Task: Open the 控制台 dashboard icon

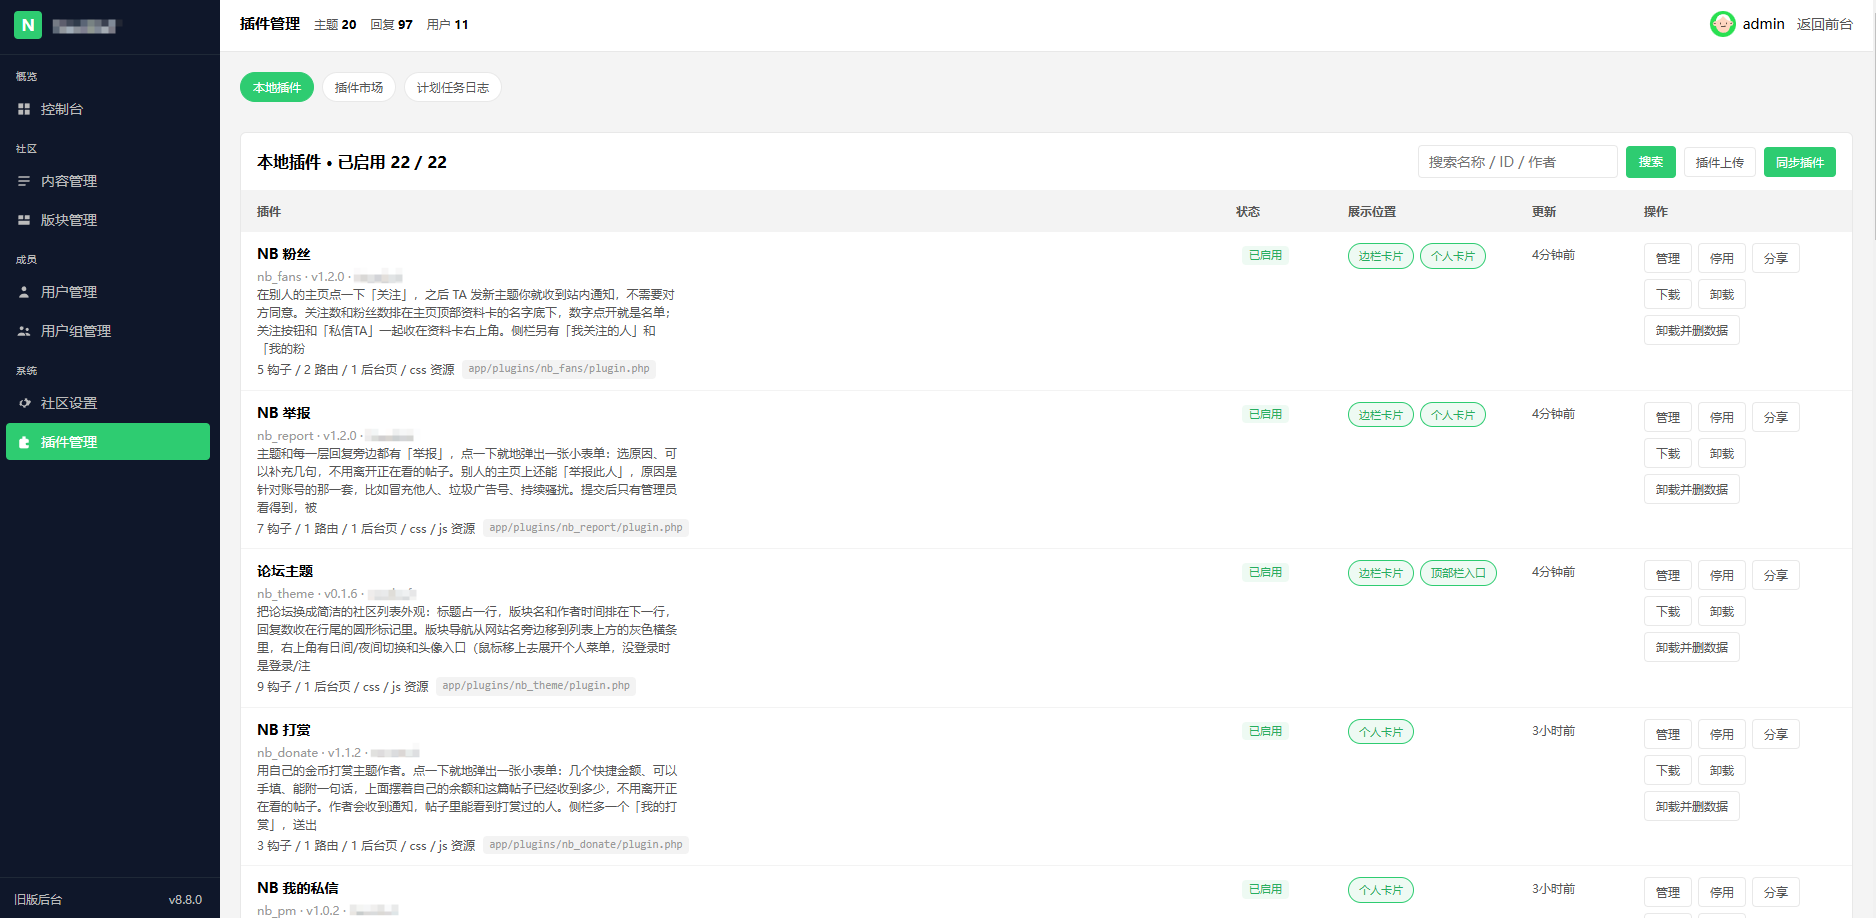Action: point(24,109)
